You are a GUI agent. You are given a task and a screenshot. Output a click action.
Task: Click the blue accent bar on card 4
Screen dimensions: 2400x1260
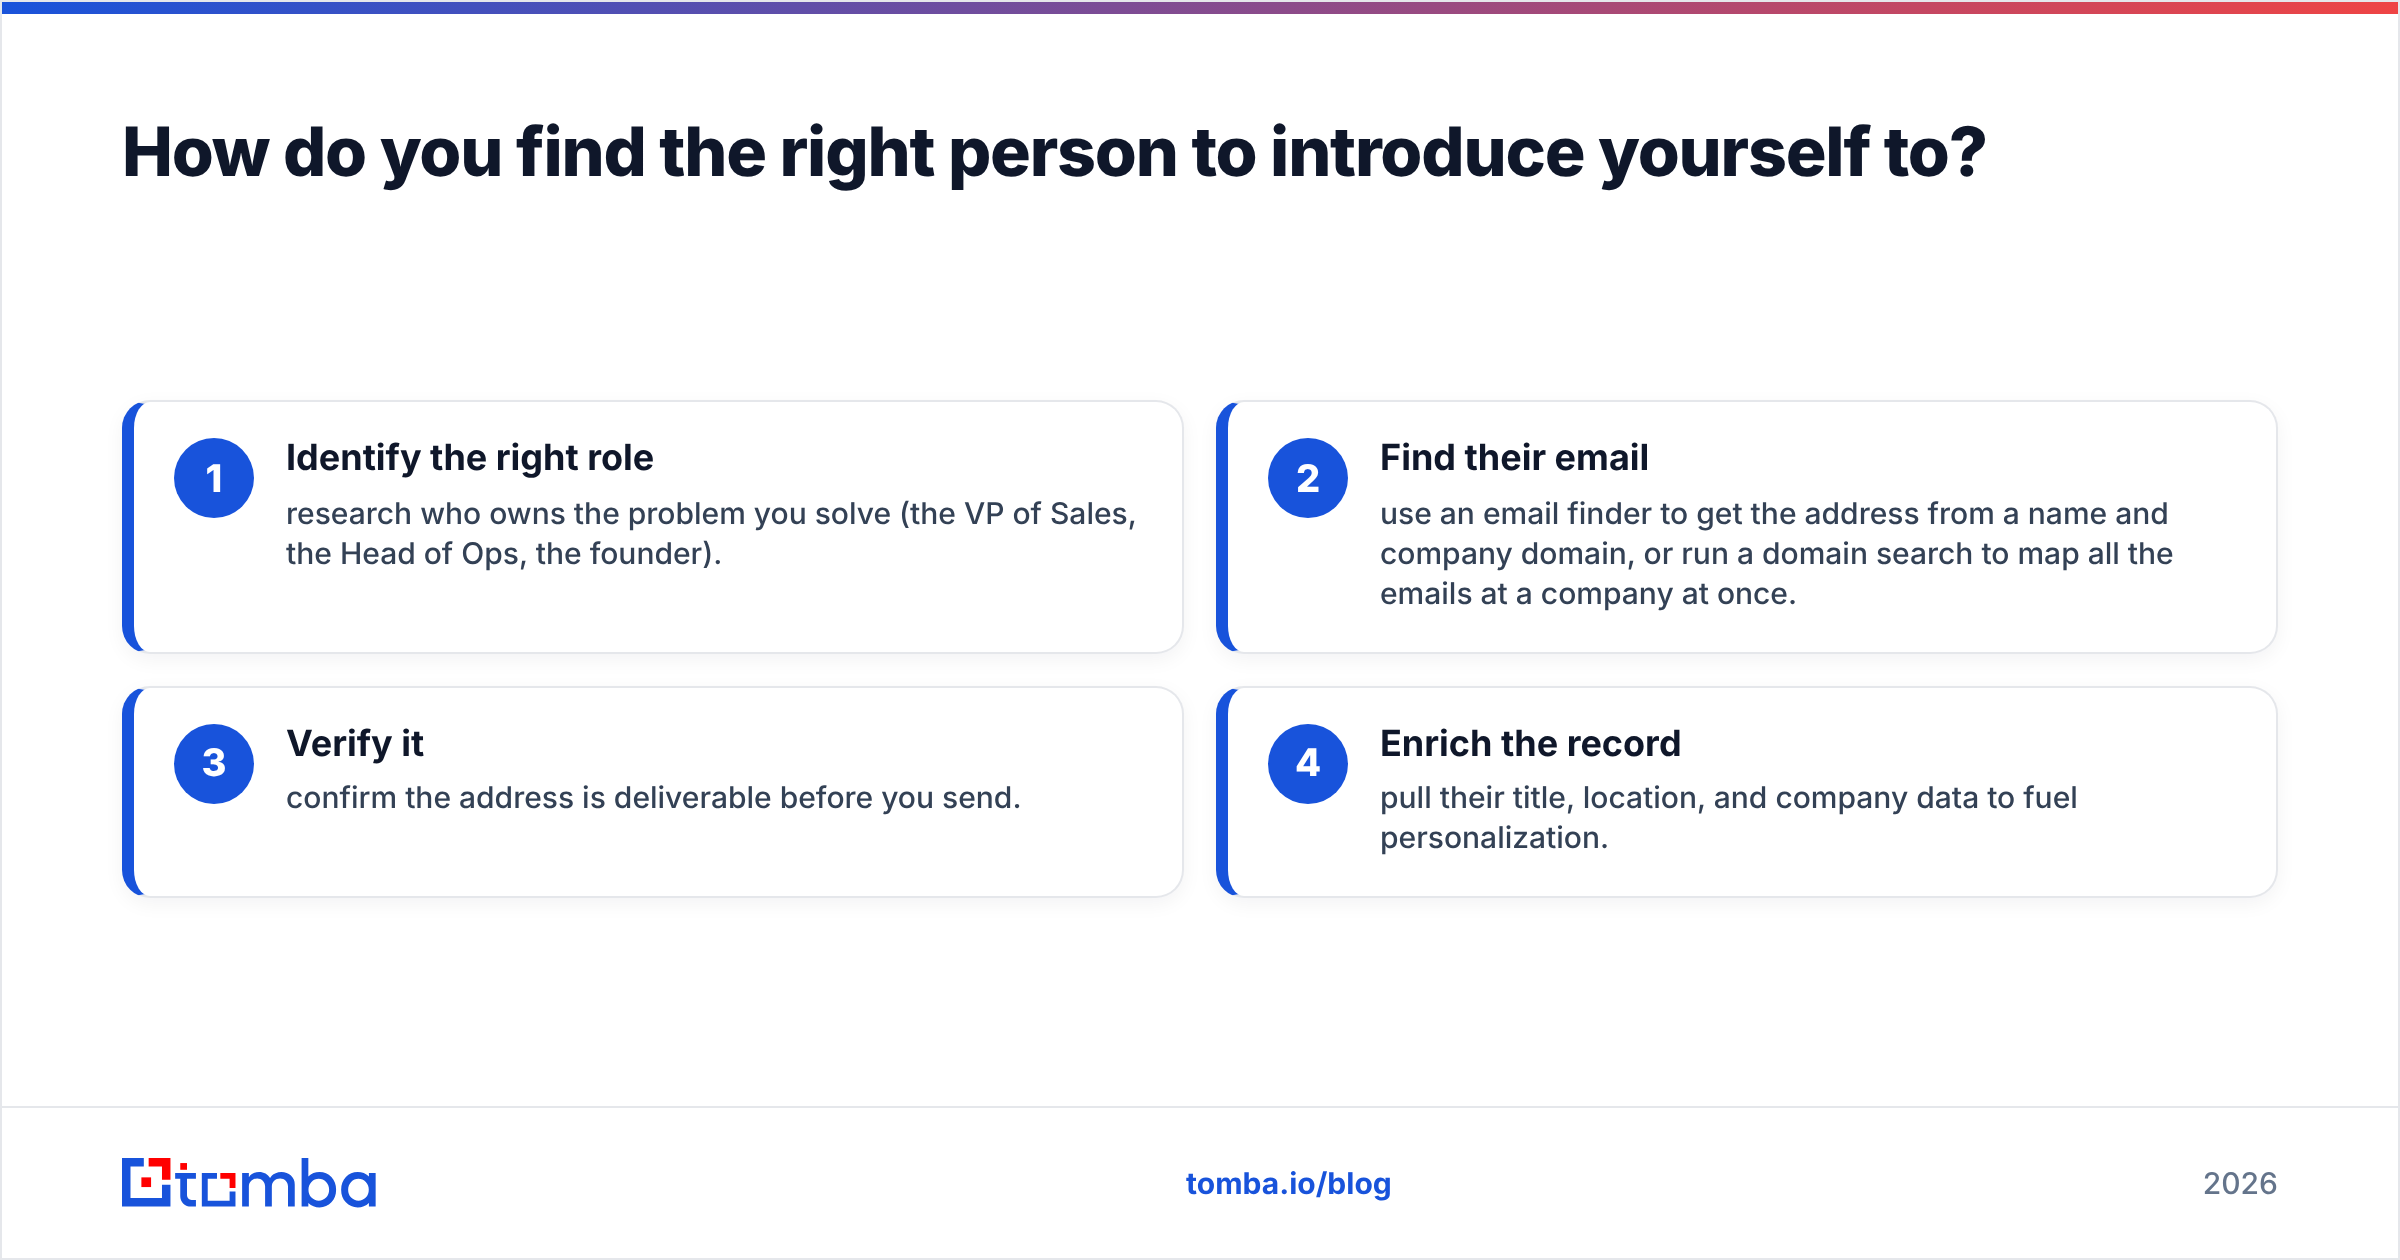1222,792
